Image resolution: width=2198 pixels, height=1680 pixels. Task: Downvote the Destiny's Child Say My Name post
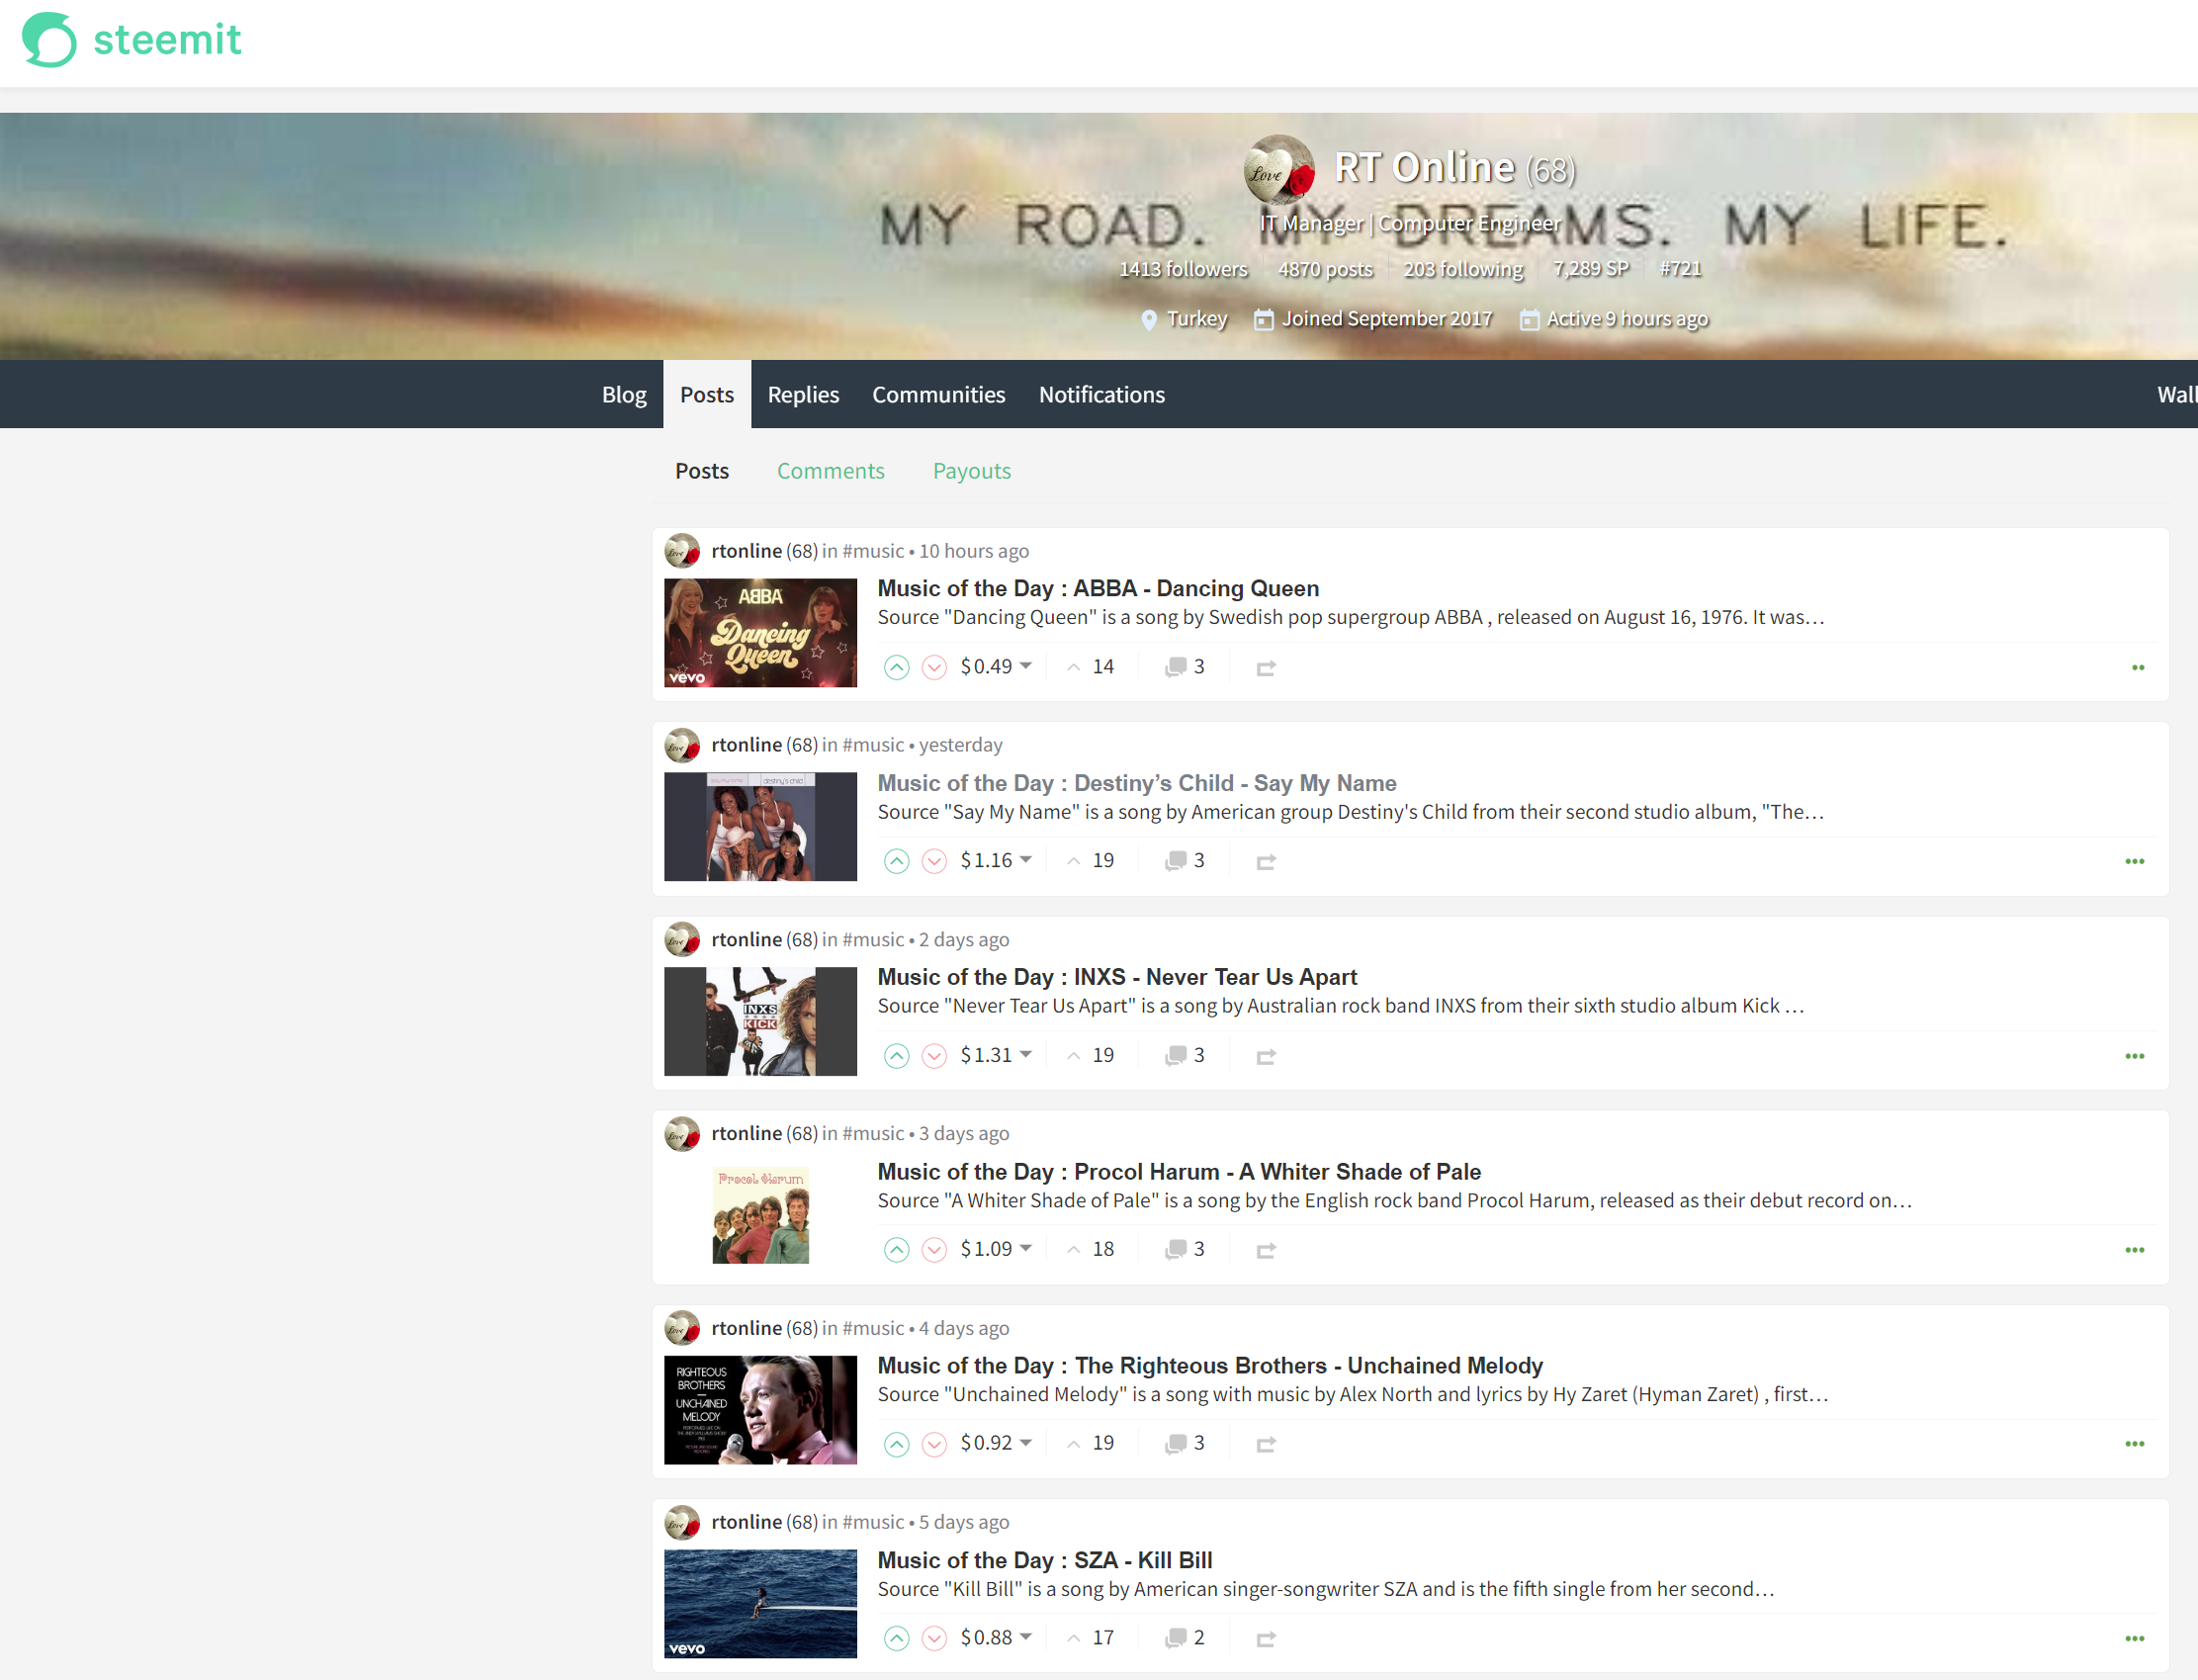pos(934,861)
